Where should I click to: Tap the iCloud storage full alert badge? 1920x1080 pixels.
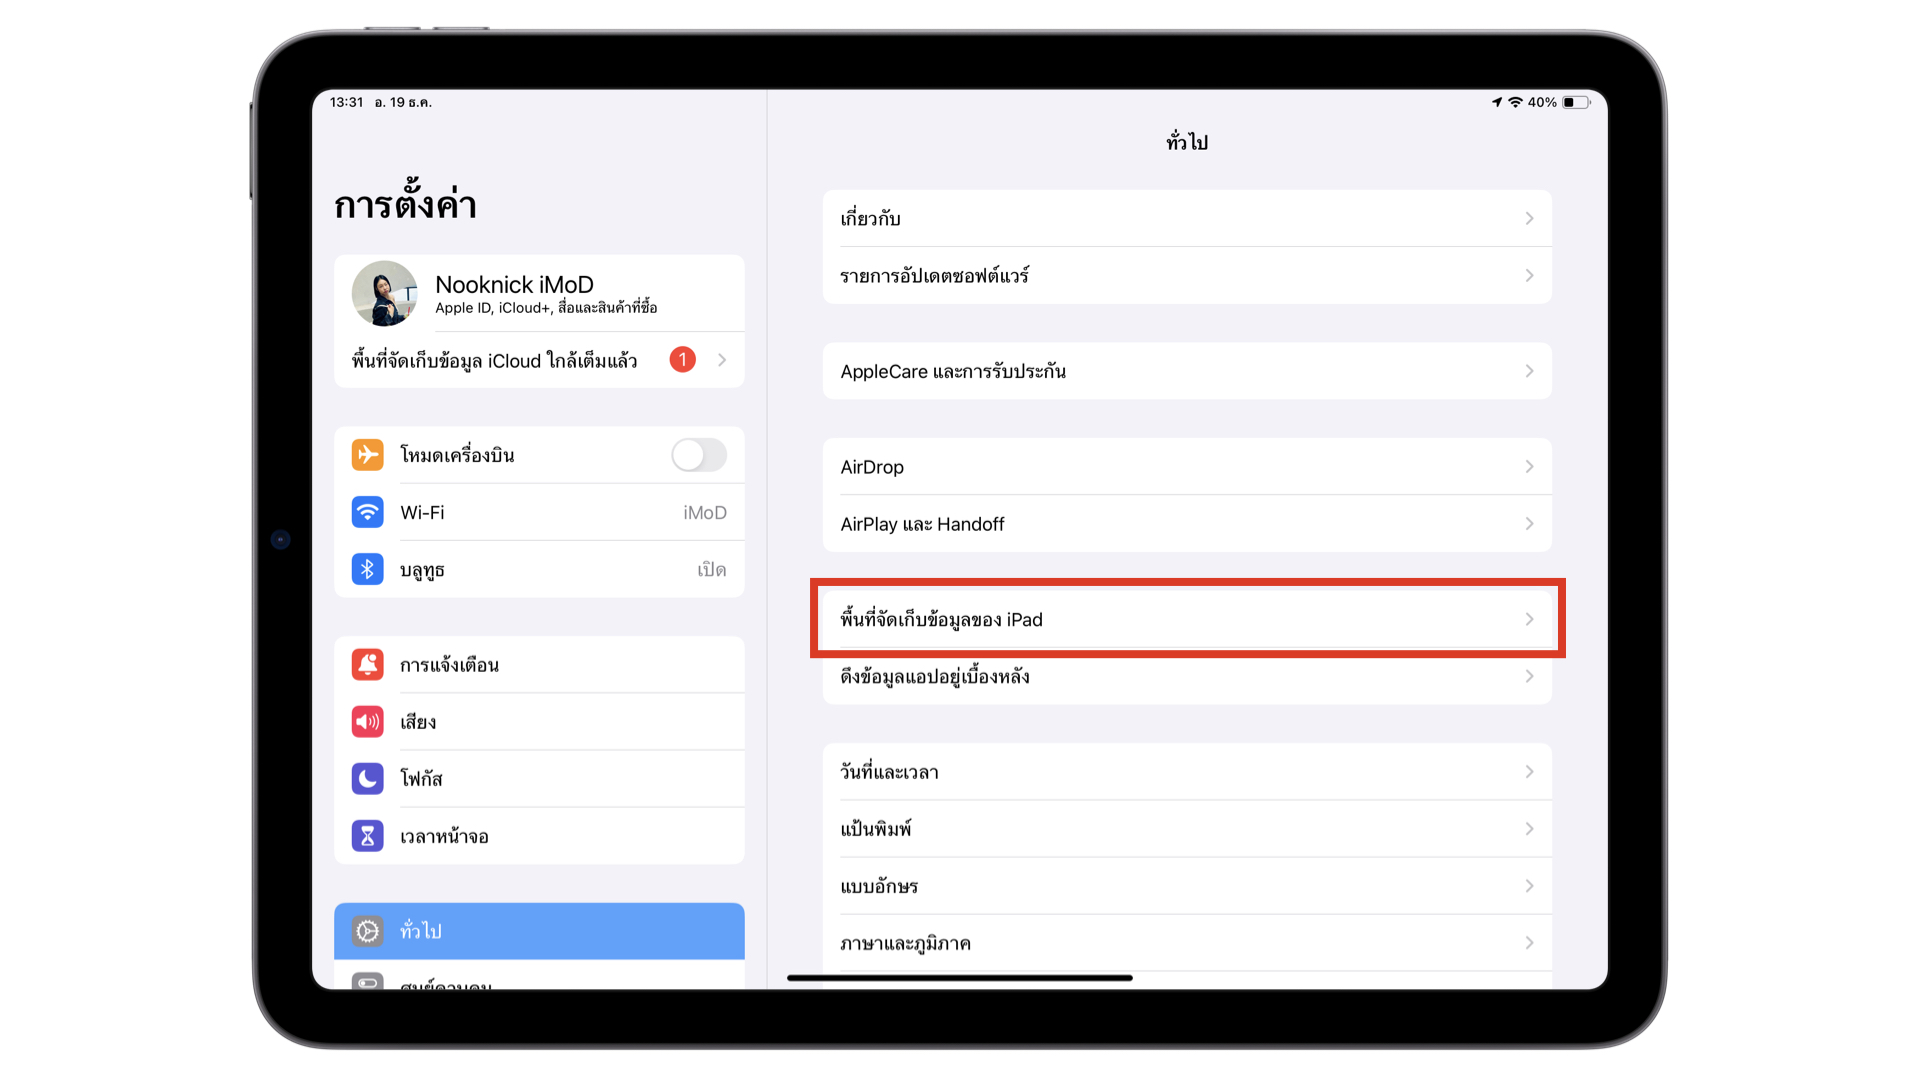pos(682,360)
